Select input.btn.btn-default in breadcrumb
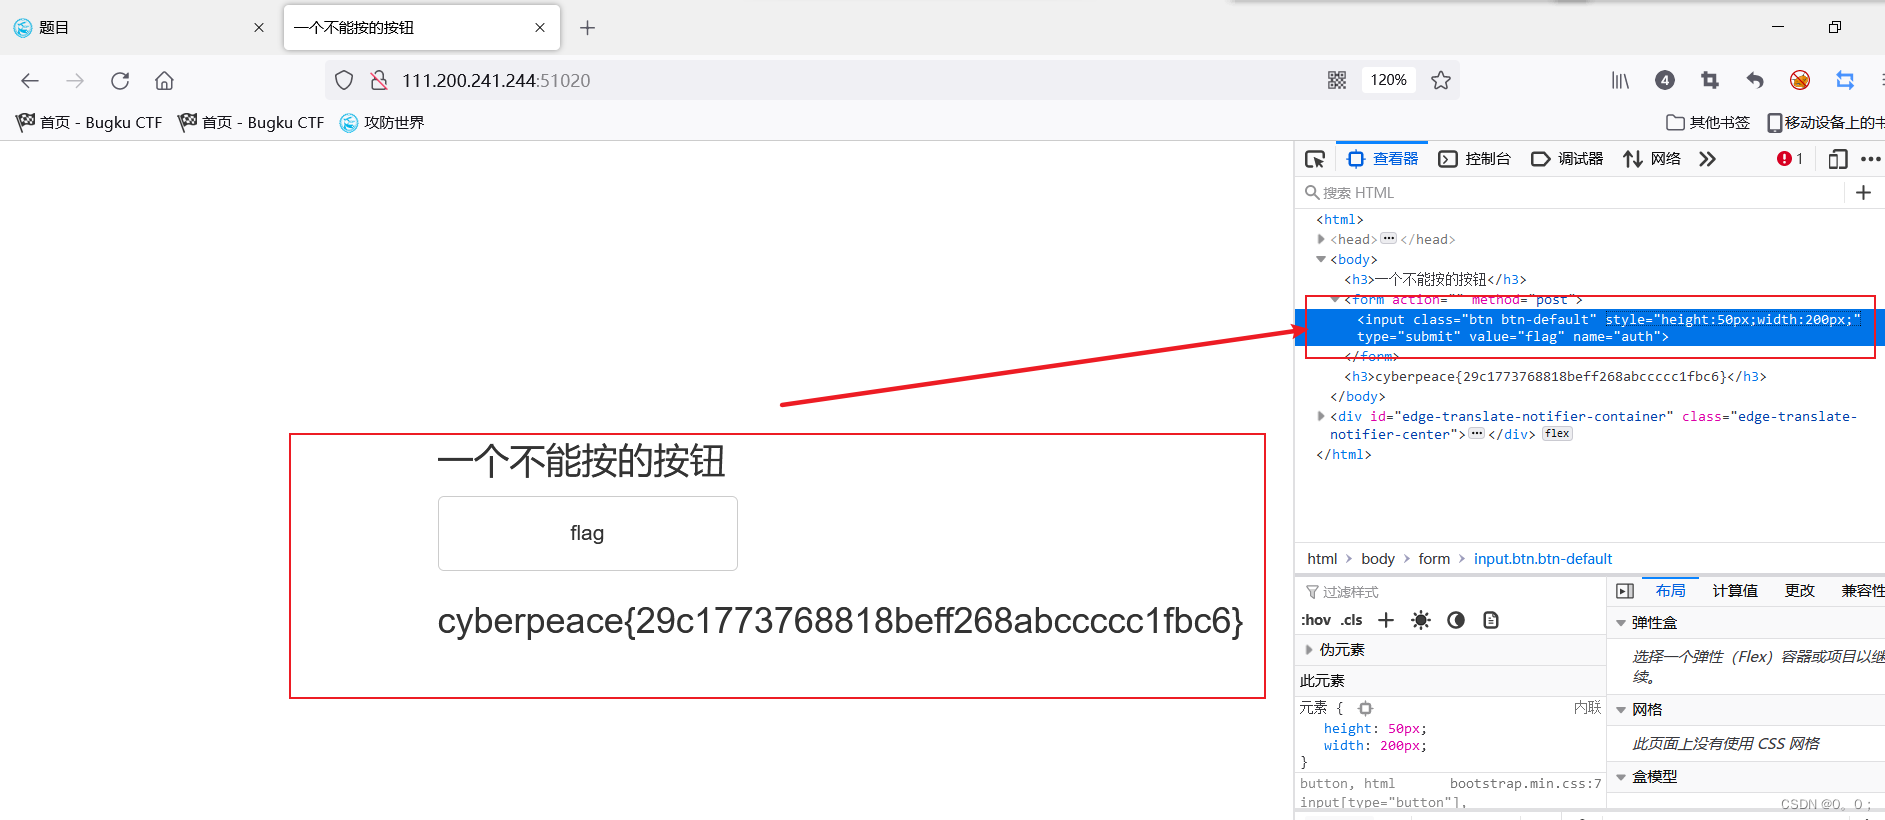 [1543, 559]
